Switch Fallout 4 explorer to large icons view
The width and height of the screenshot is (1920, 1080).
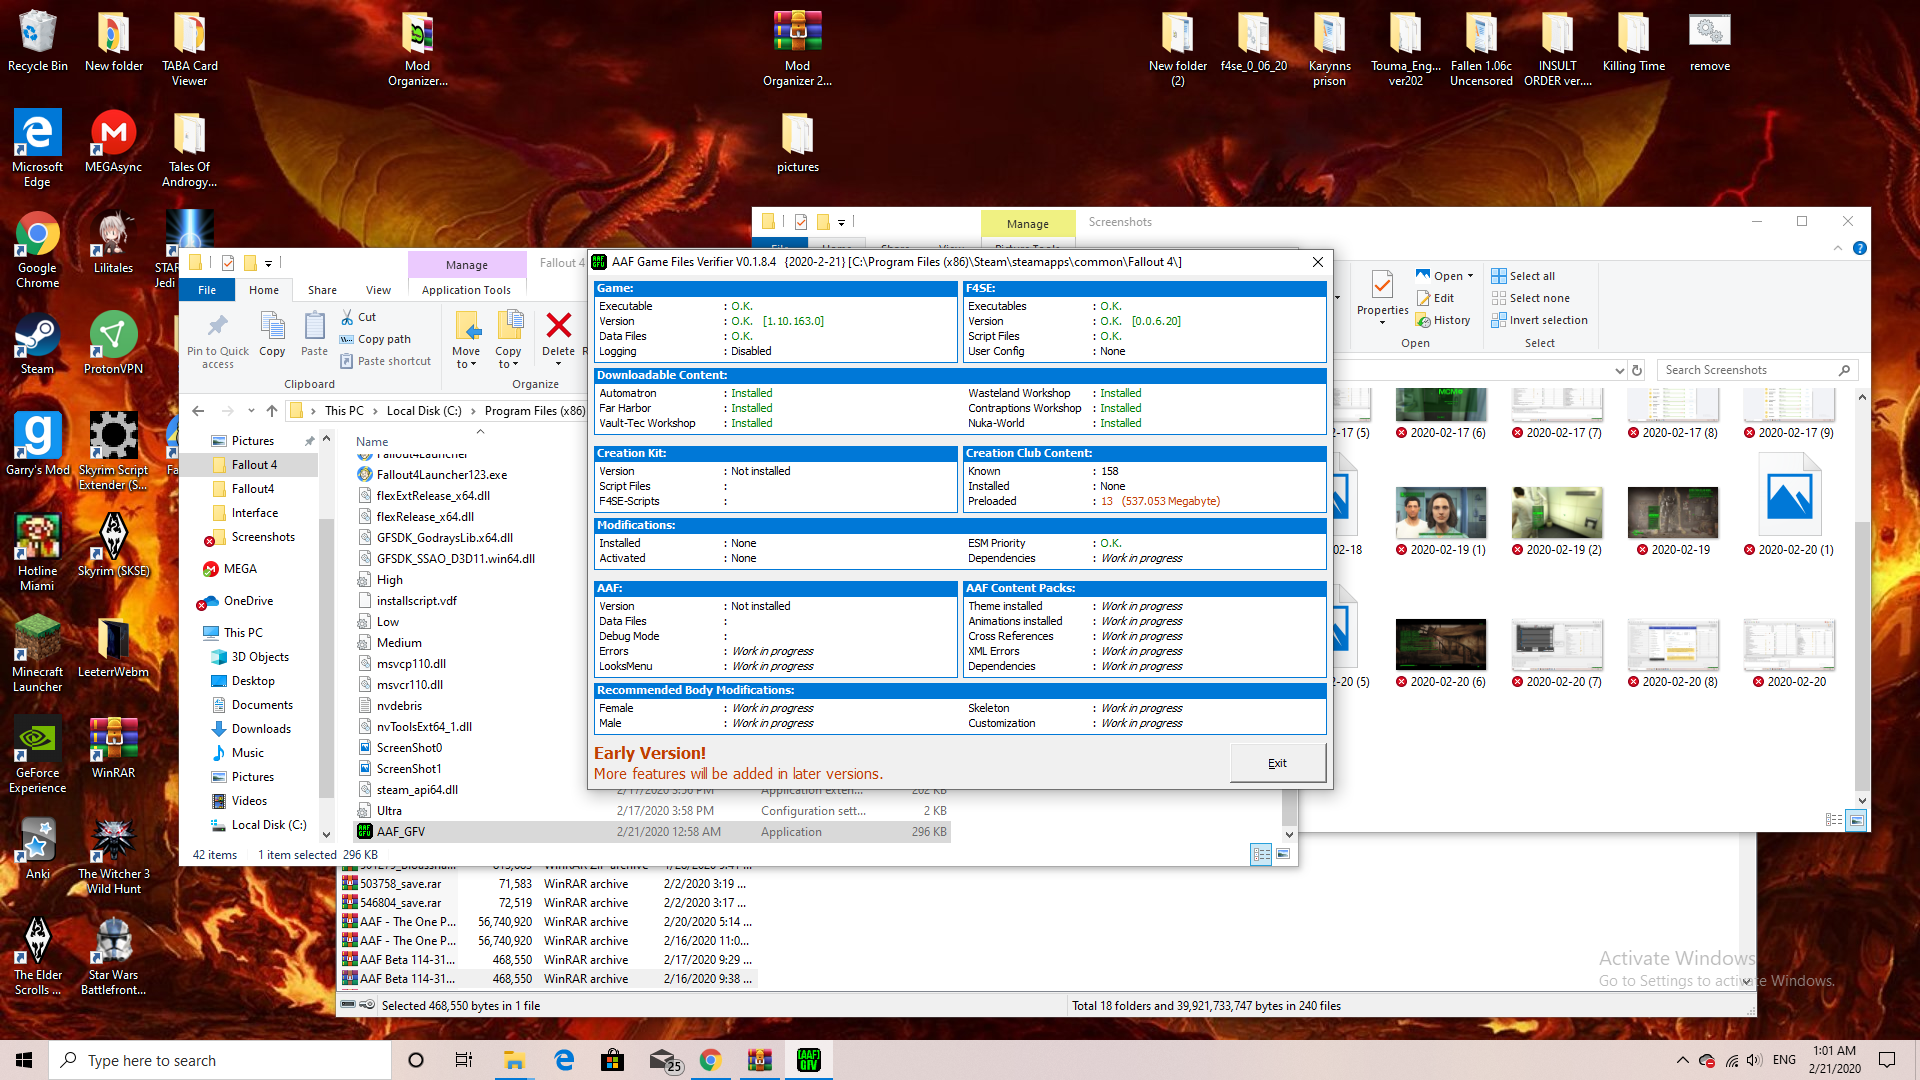1283,854
